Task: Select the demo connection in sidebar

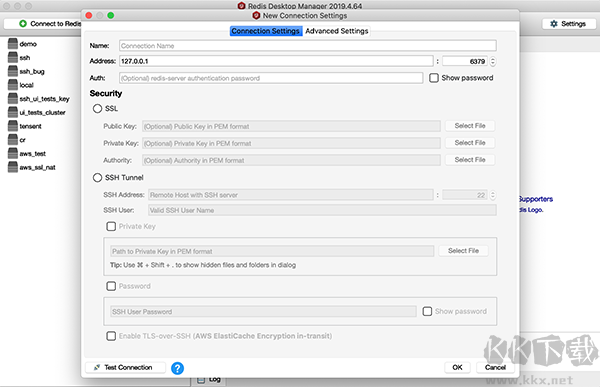Action: [x=28, y=44]
